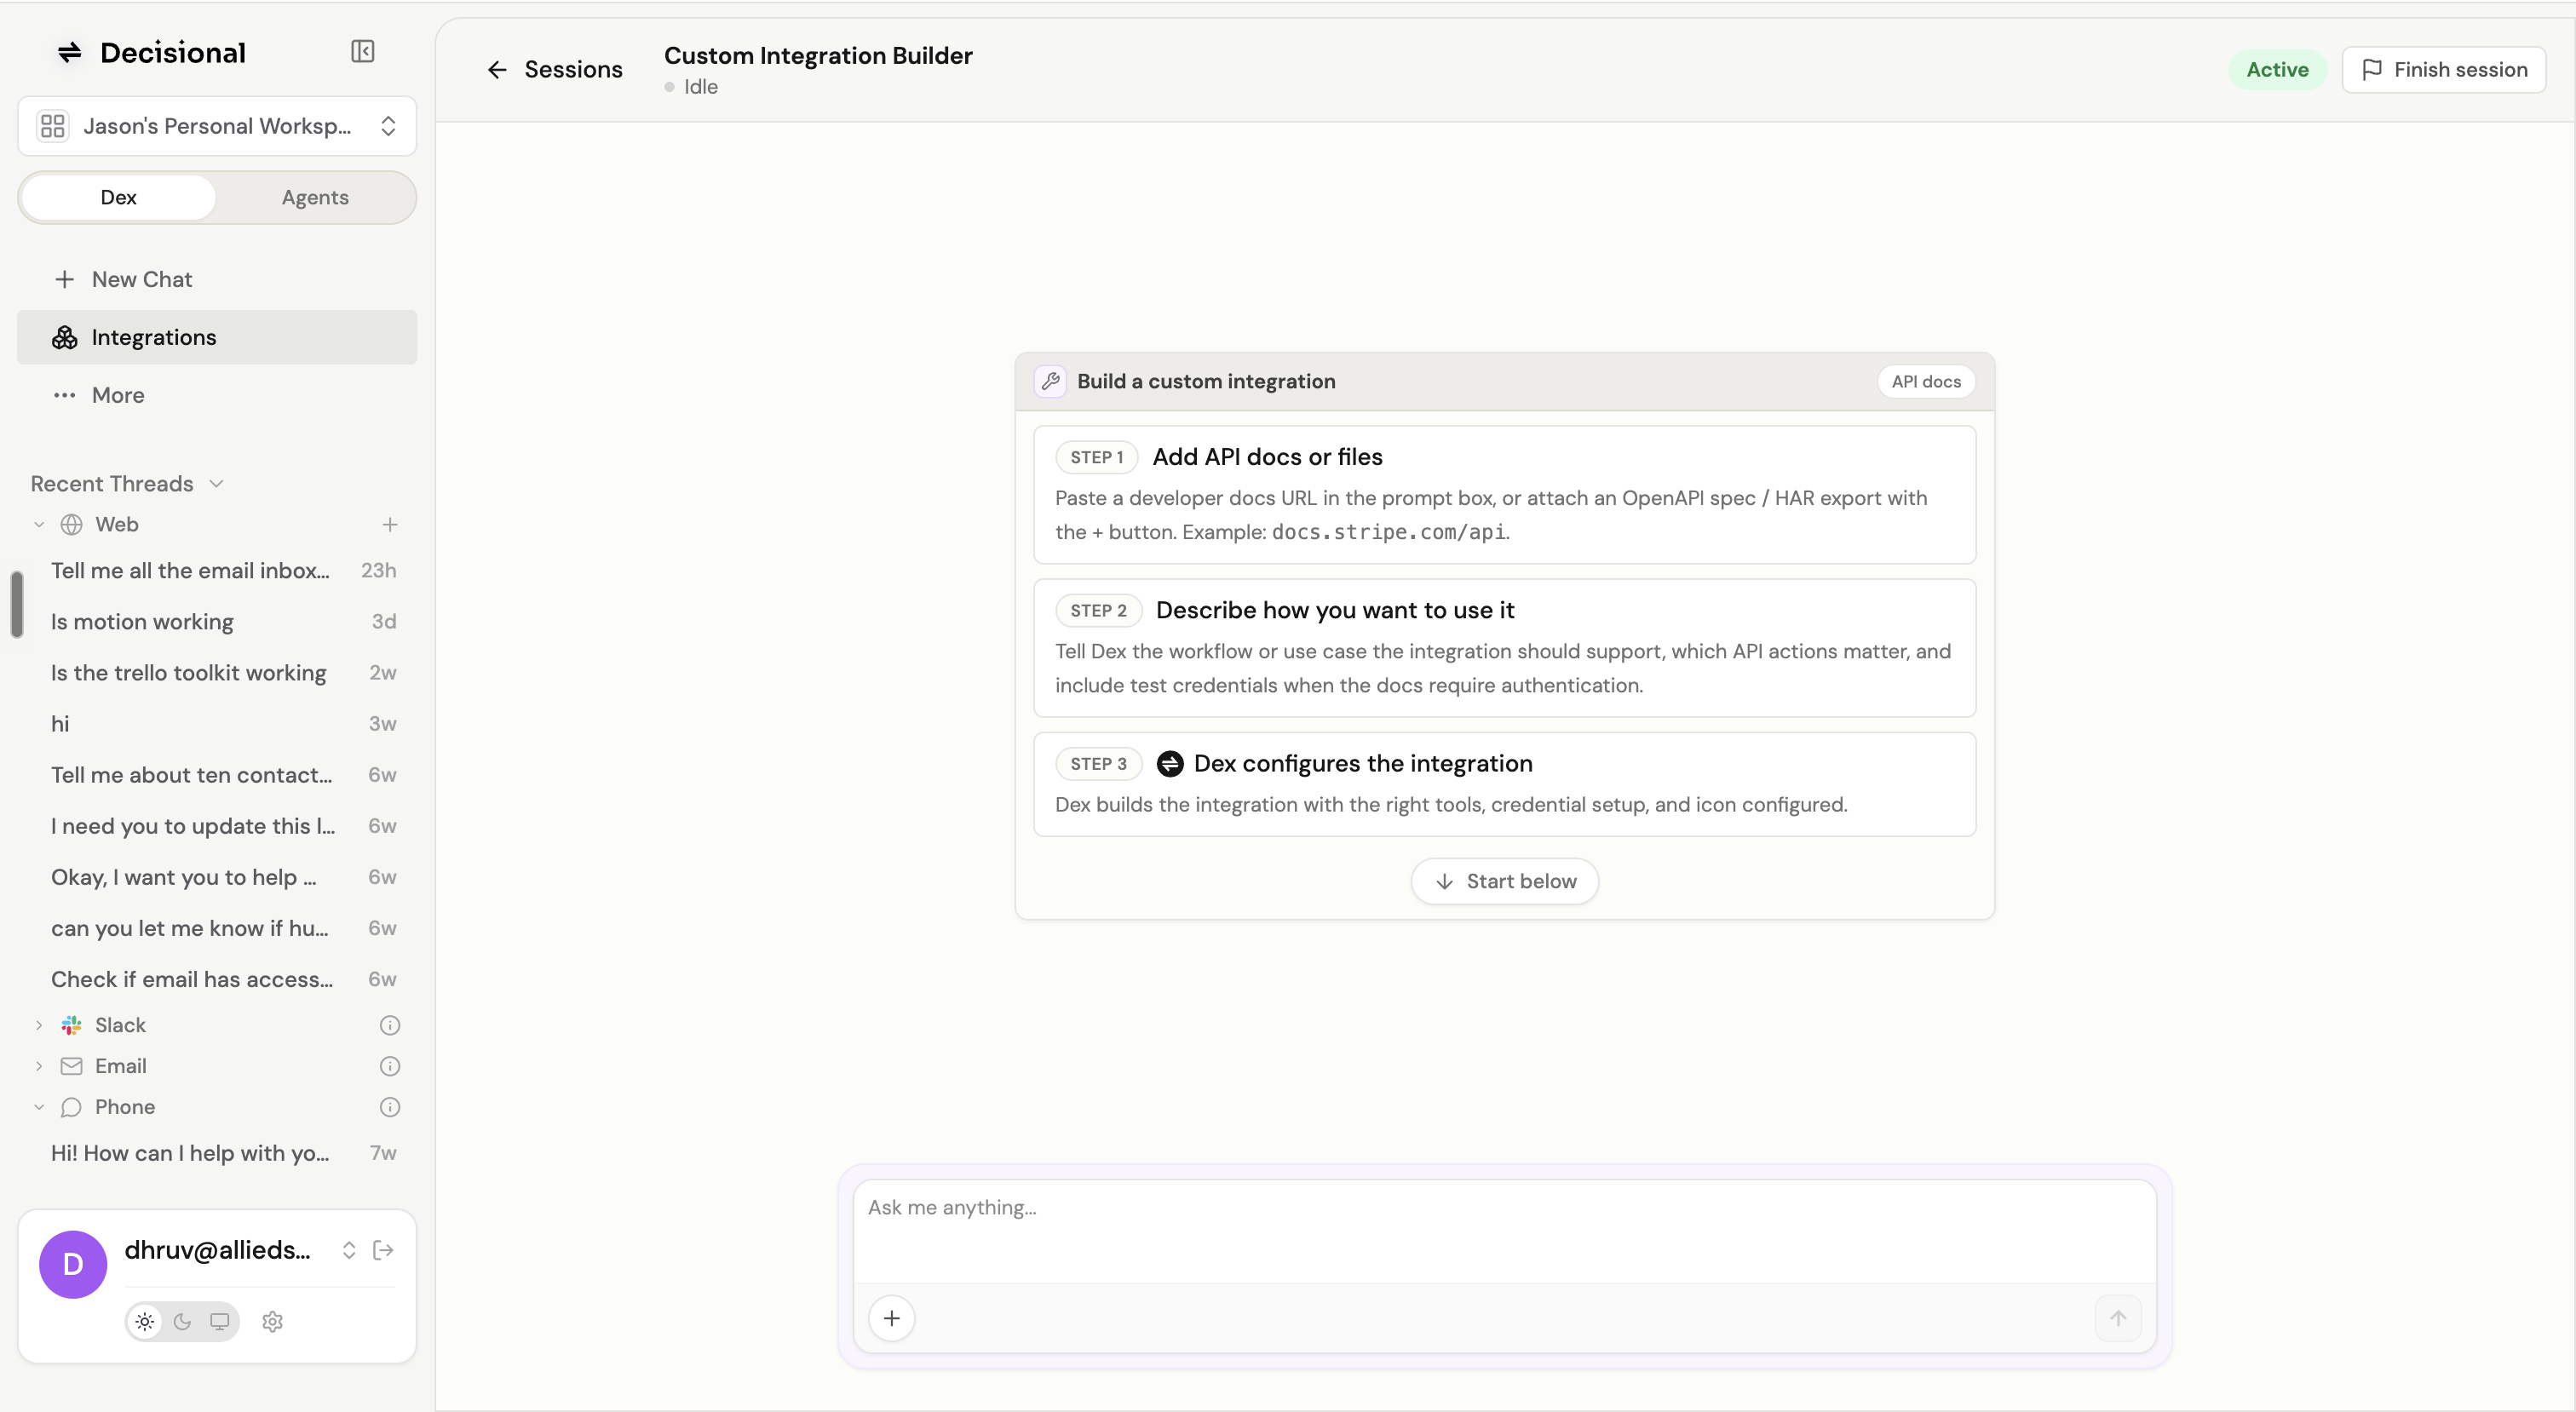Image resolution: width=2576 pixels, height=1412 pixels.
Task: Collapse the Phone threads group
Action: click(39, 1107)
